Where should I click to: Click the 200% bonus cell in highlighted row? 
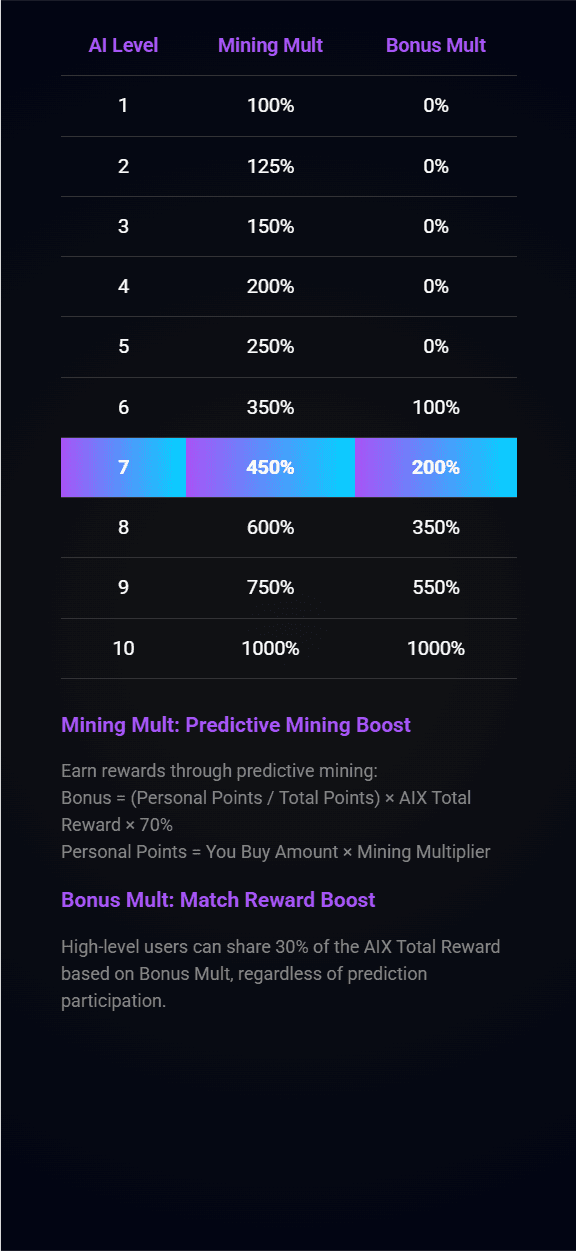(436, 467)
